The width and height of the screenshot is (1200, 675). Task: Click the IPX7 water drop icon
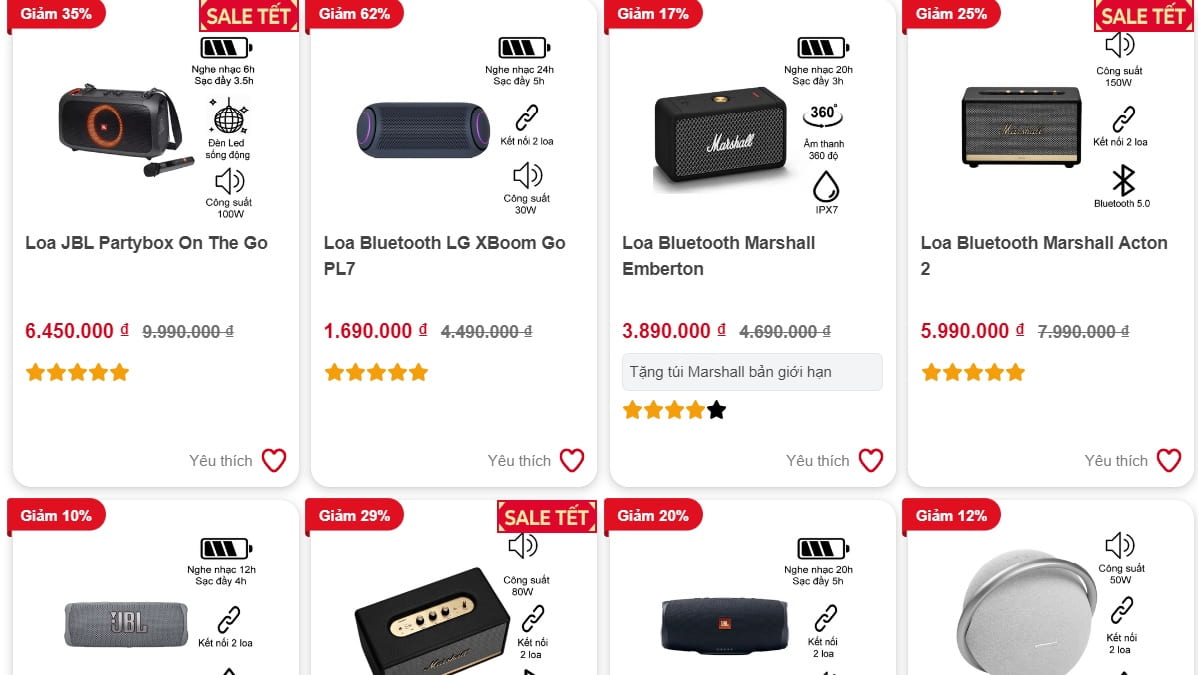tap(826, 187)
